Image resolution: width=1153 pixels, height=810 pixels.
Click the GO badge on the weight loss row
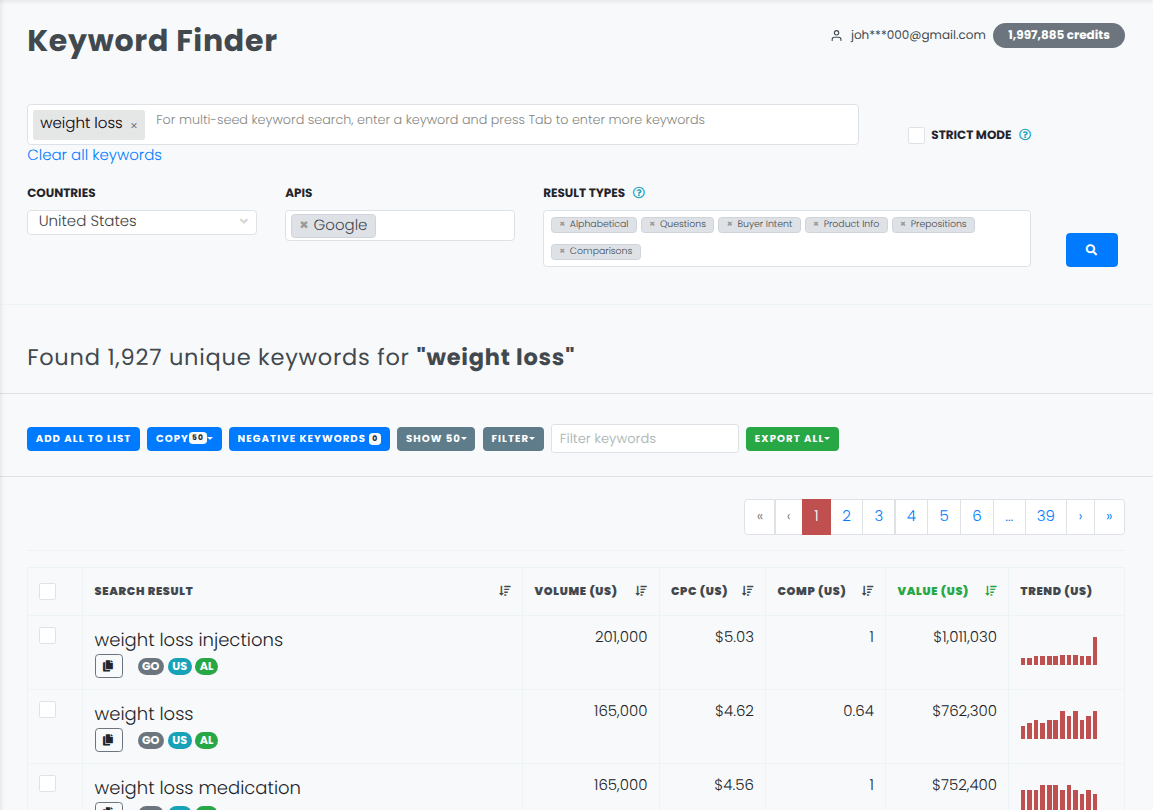tap(150, 740)
